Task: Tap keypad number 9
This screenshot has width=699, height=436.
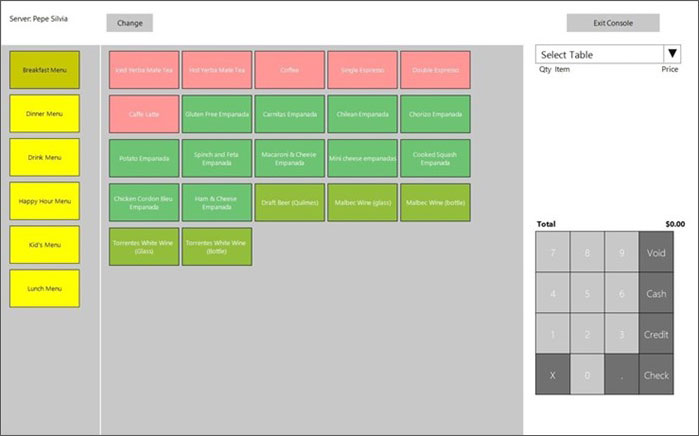Action: [621, 252]
